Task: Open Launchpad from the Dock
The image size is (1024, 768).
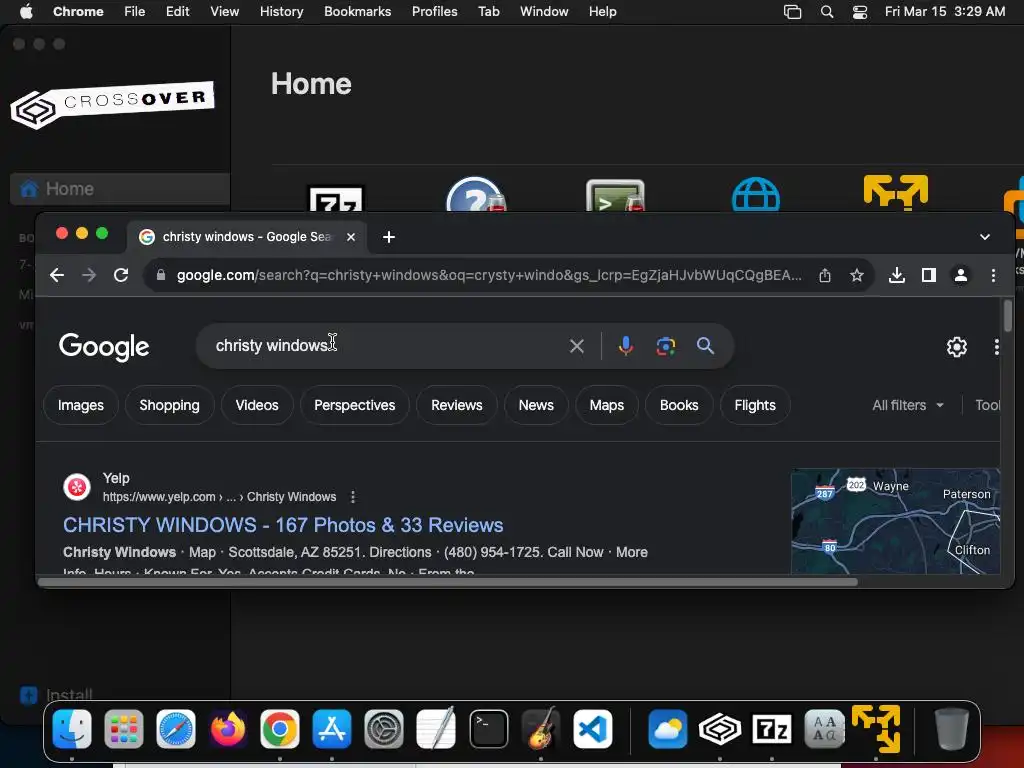Action: coord(123,729)
